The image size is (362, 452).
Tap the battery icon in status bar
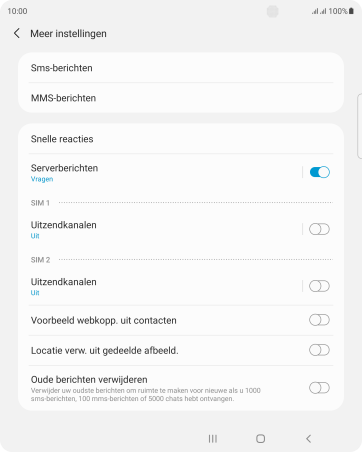(x=351, y=11)
